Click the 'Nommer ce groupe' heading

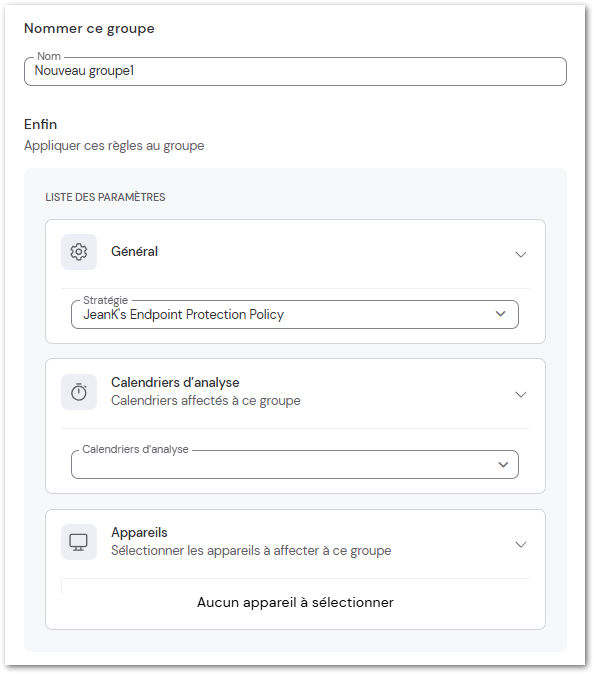tap(89, 28)
